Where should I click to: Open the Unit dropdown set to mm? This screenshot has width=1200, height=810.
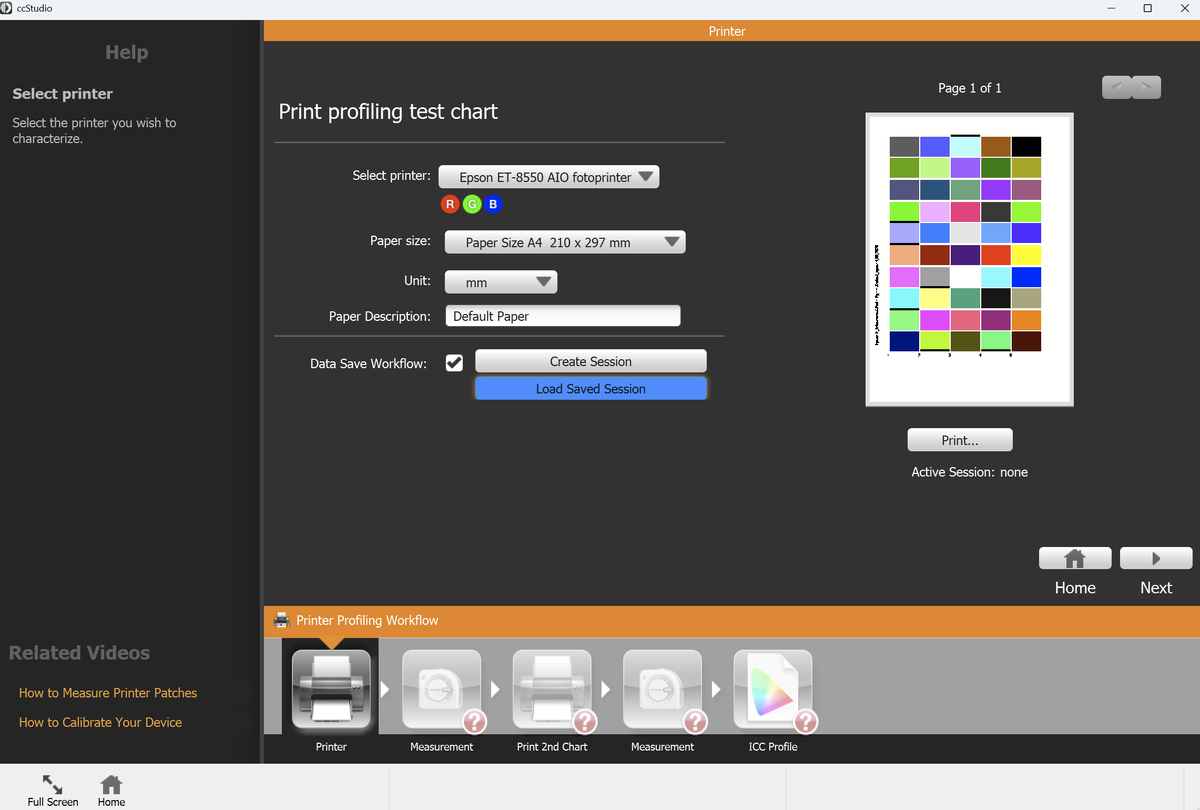coord(500,283)
